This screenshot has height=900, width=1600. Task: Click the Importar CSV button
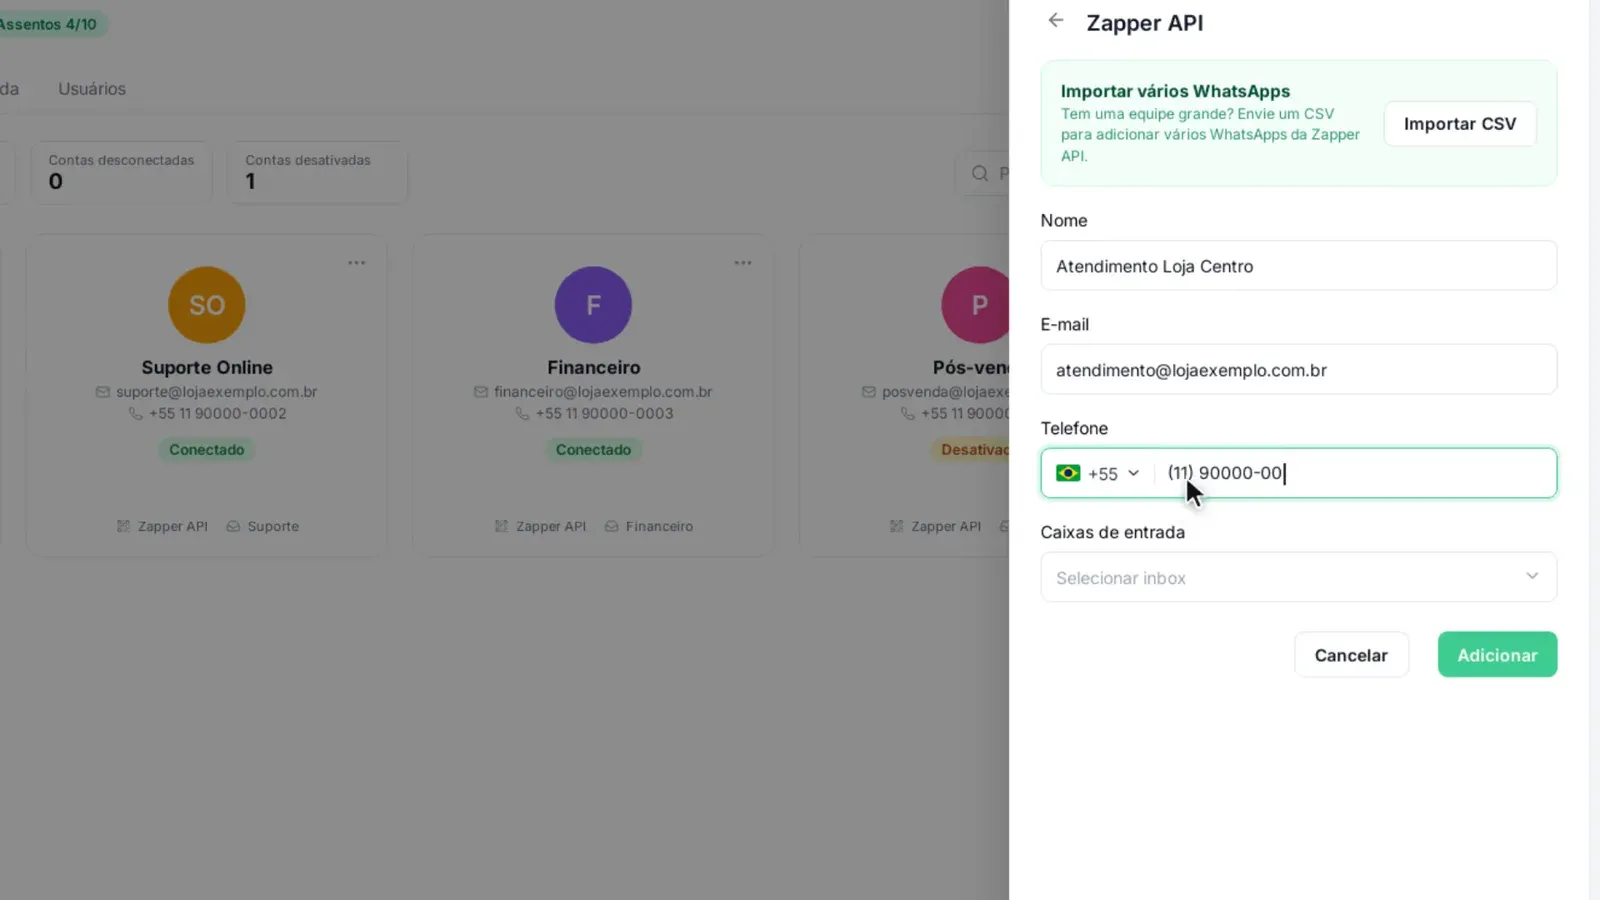coord(1460,124)
